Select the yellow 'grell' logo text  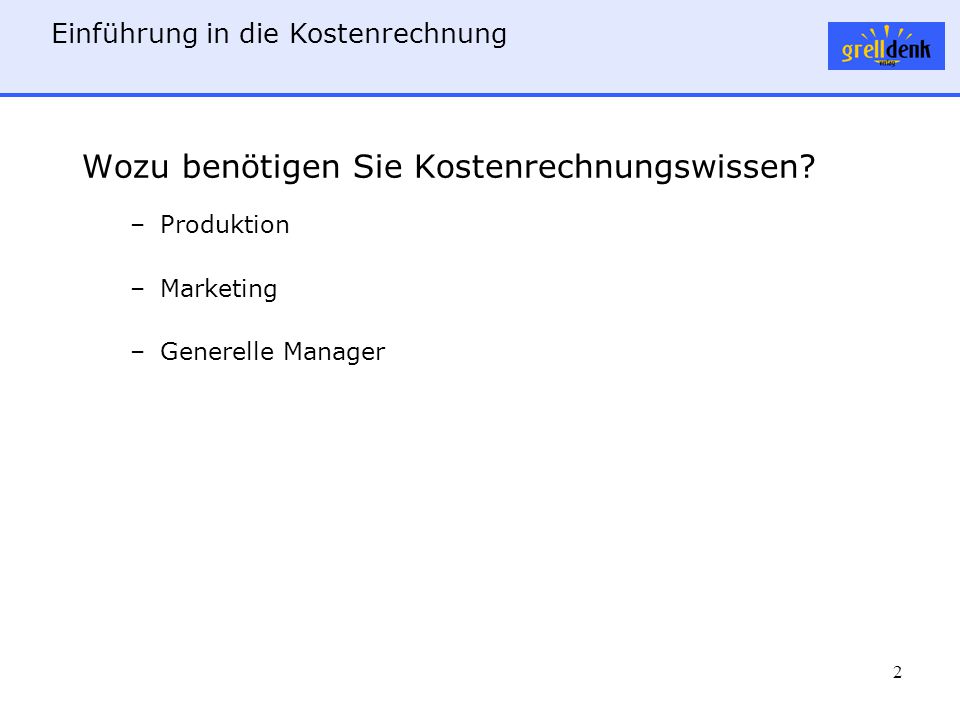tap(863, 50)
